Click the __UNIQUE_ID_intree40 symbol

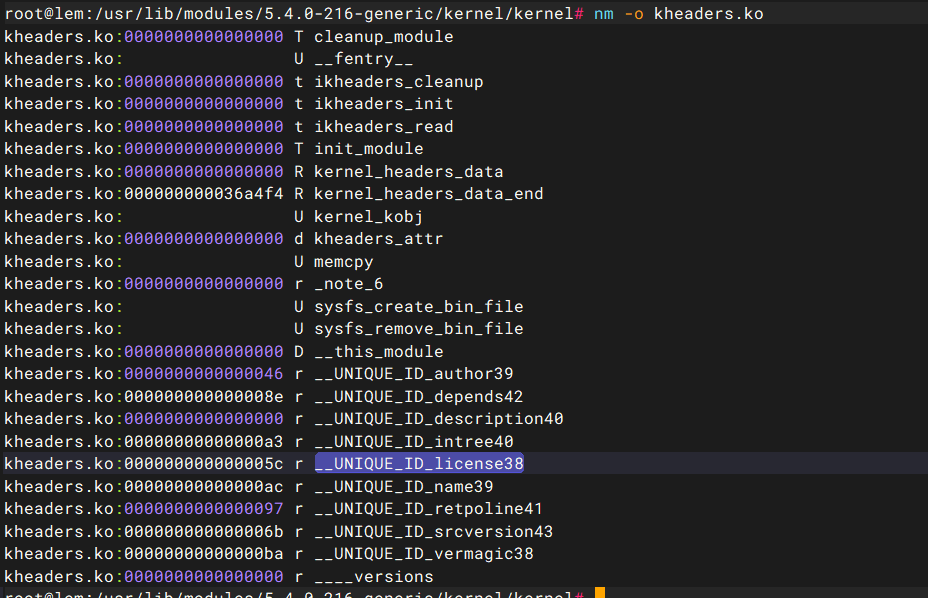click(x=414, y=442)
